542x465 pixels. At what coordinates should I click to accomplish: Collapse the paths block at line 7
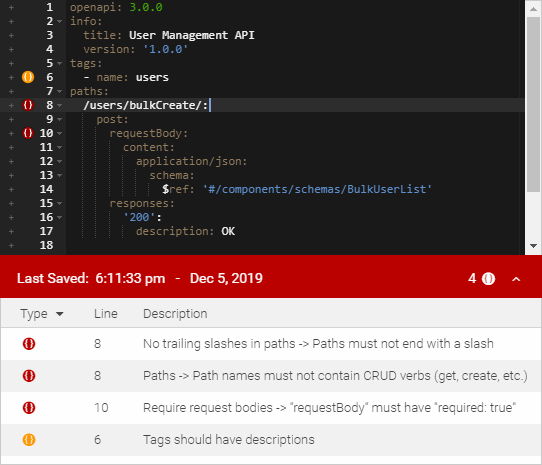[59, 91]
